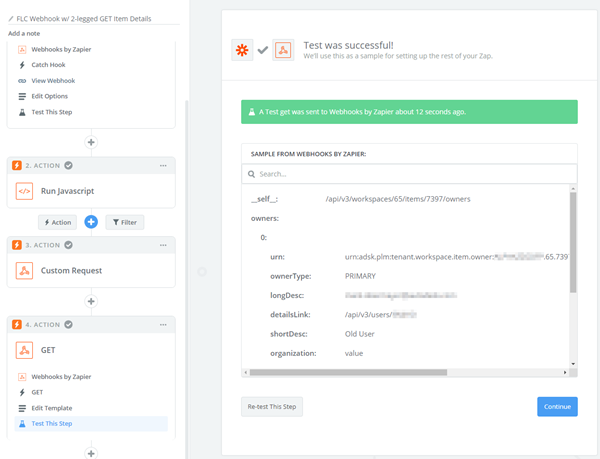Click the blue plus add-step button
This screenshot has height=459, width=600.
coord(91,221)
